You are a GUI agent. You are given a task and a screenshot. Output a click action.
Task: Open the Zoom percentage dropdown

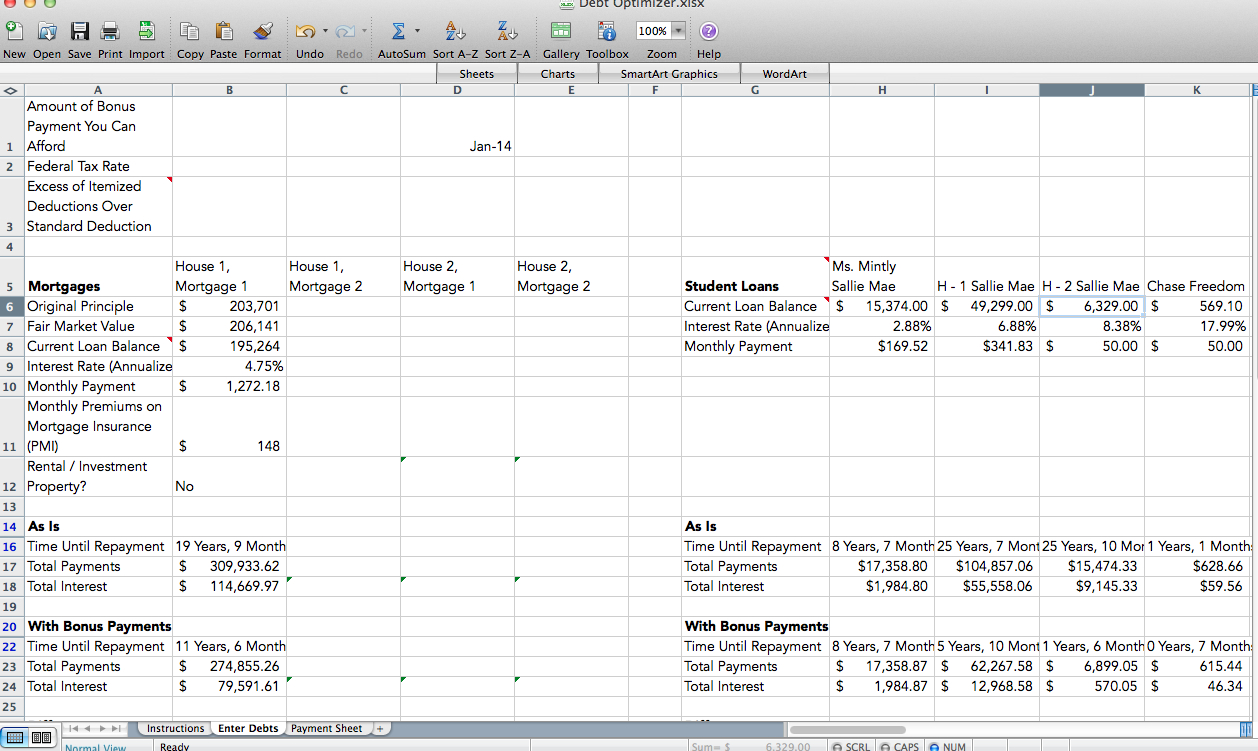click(x=679, y=31)
